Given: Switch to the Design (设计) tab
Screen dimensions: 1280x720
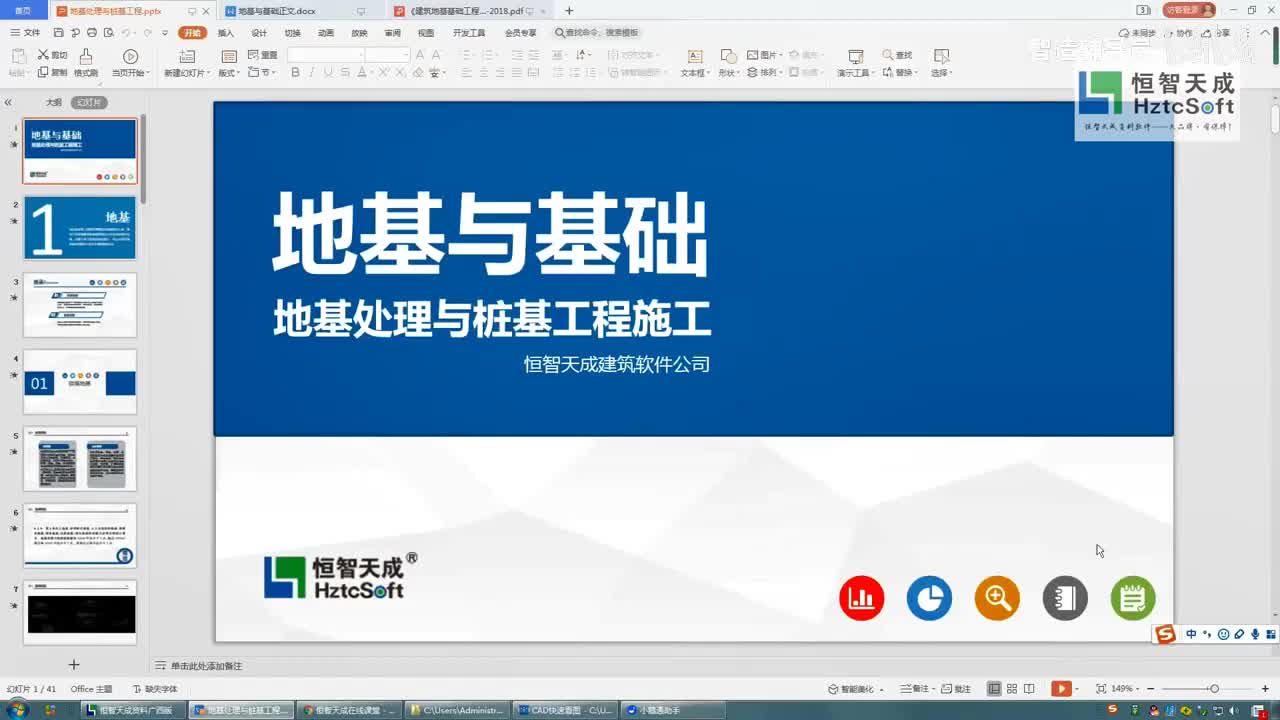Looking at the screenshot, I should (259, 33).
